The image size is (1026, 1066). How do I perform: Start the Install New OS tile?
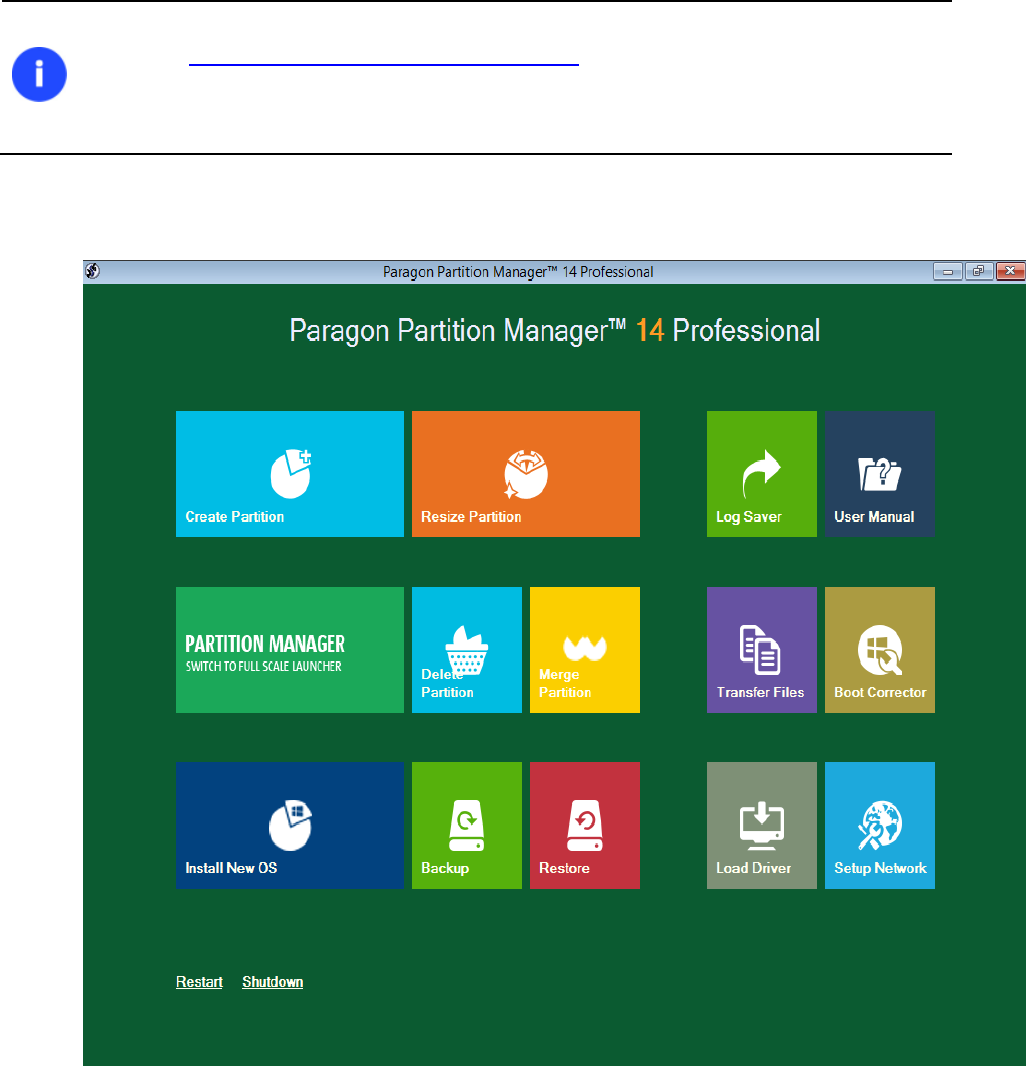[290, 825]
